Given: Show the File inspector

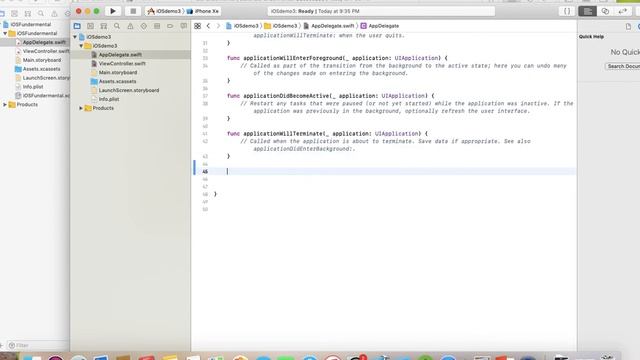Looking at the screenshot, I should 628,27.
